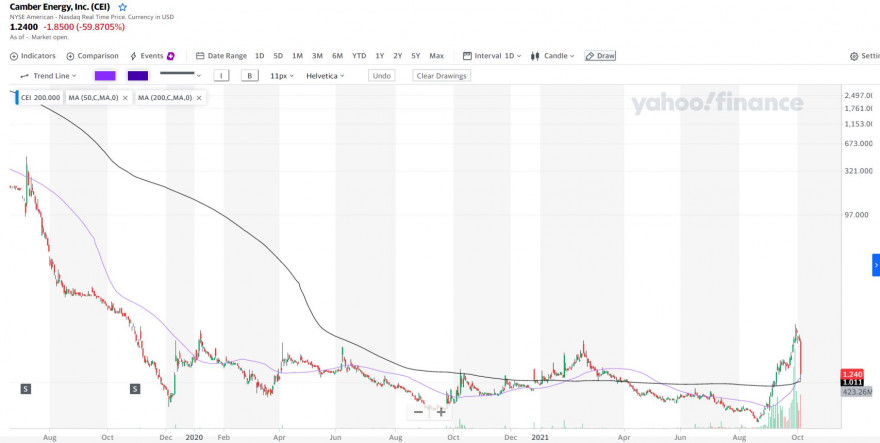Toggle italic text with I button
The image size is (880, 443).
coord(221,76)
